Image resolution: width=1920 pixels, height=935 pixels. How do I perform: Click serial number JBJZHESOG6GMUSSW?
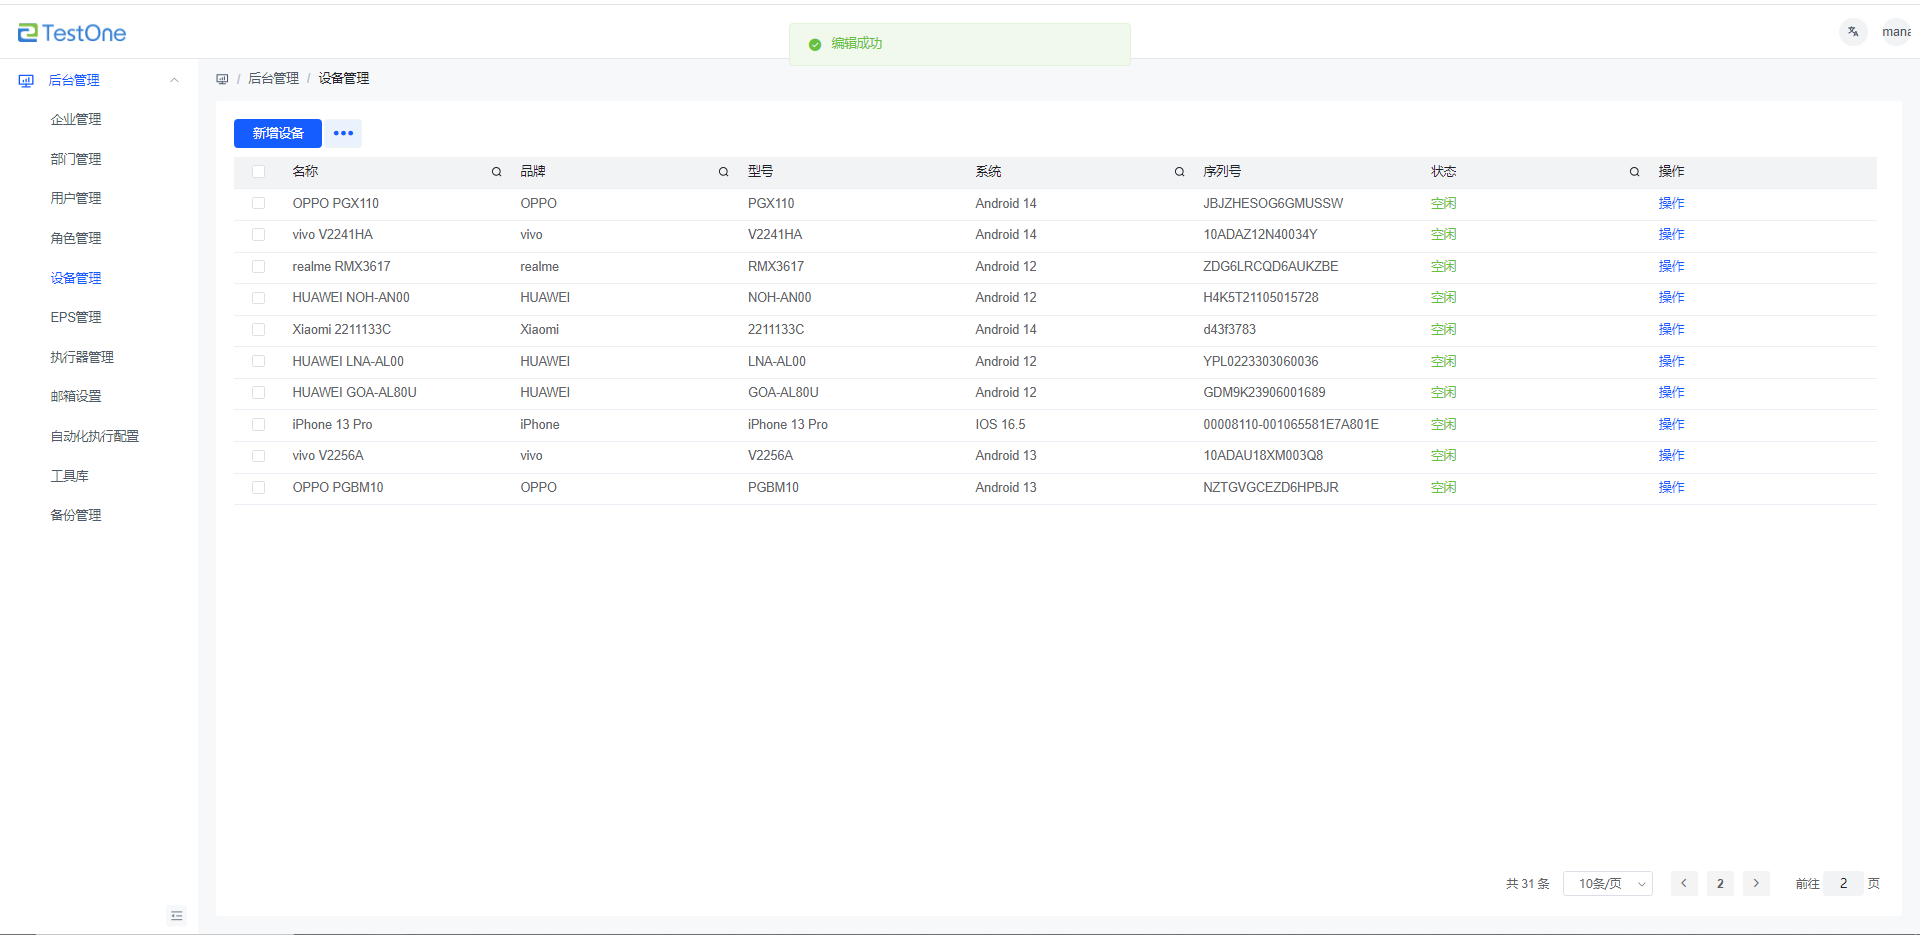click(1273, 203)
